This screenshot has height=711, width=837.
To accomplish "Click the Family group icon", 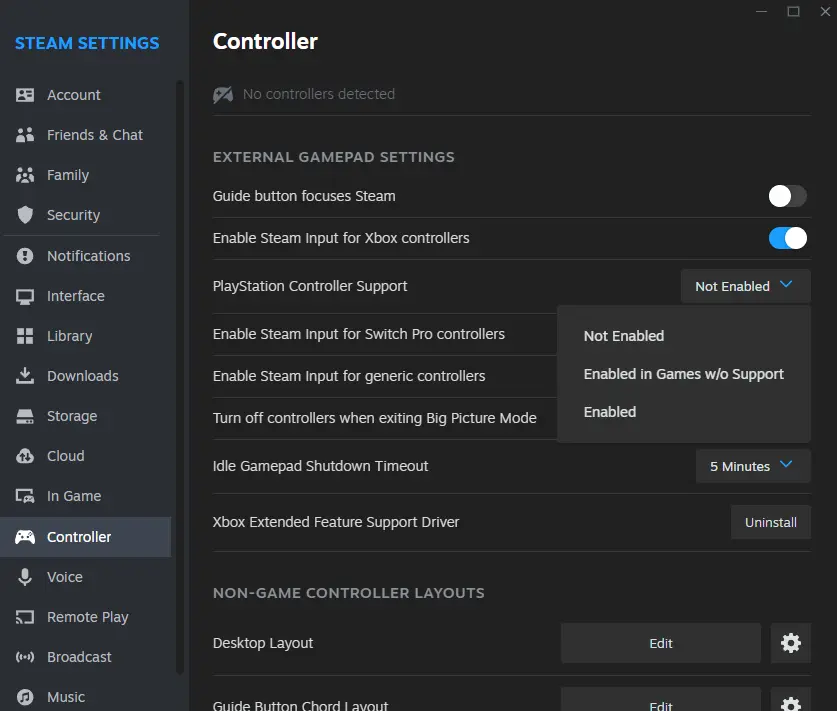I will click(x=25, y=175).
